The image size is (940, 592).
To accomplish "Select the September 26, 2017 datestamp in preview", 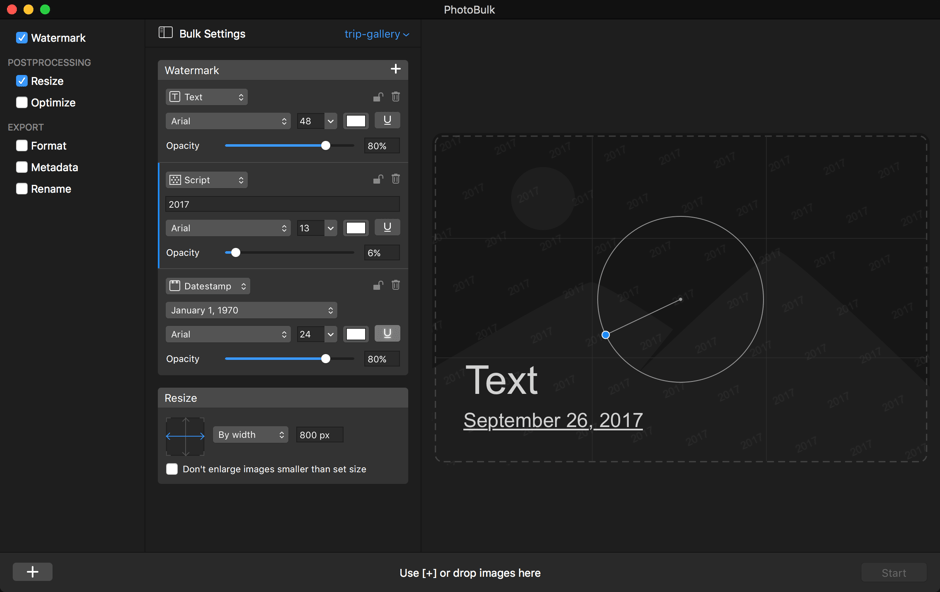I will click(553, 421).
